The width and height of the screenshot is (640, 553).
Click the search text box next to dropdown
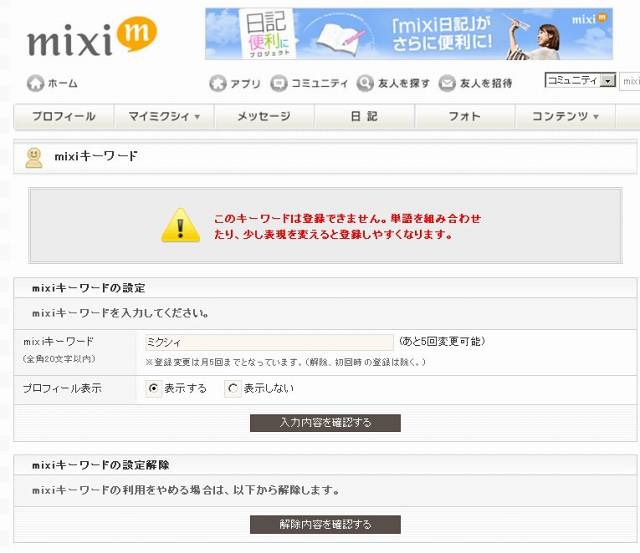630,81
